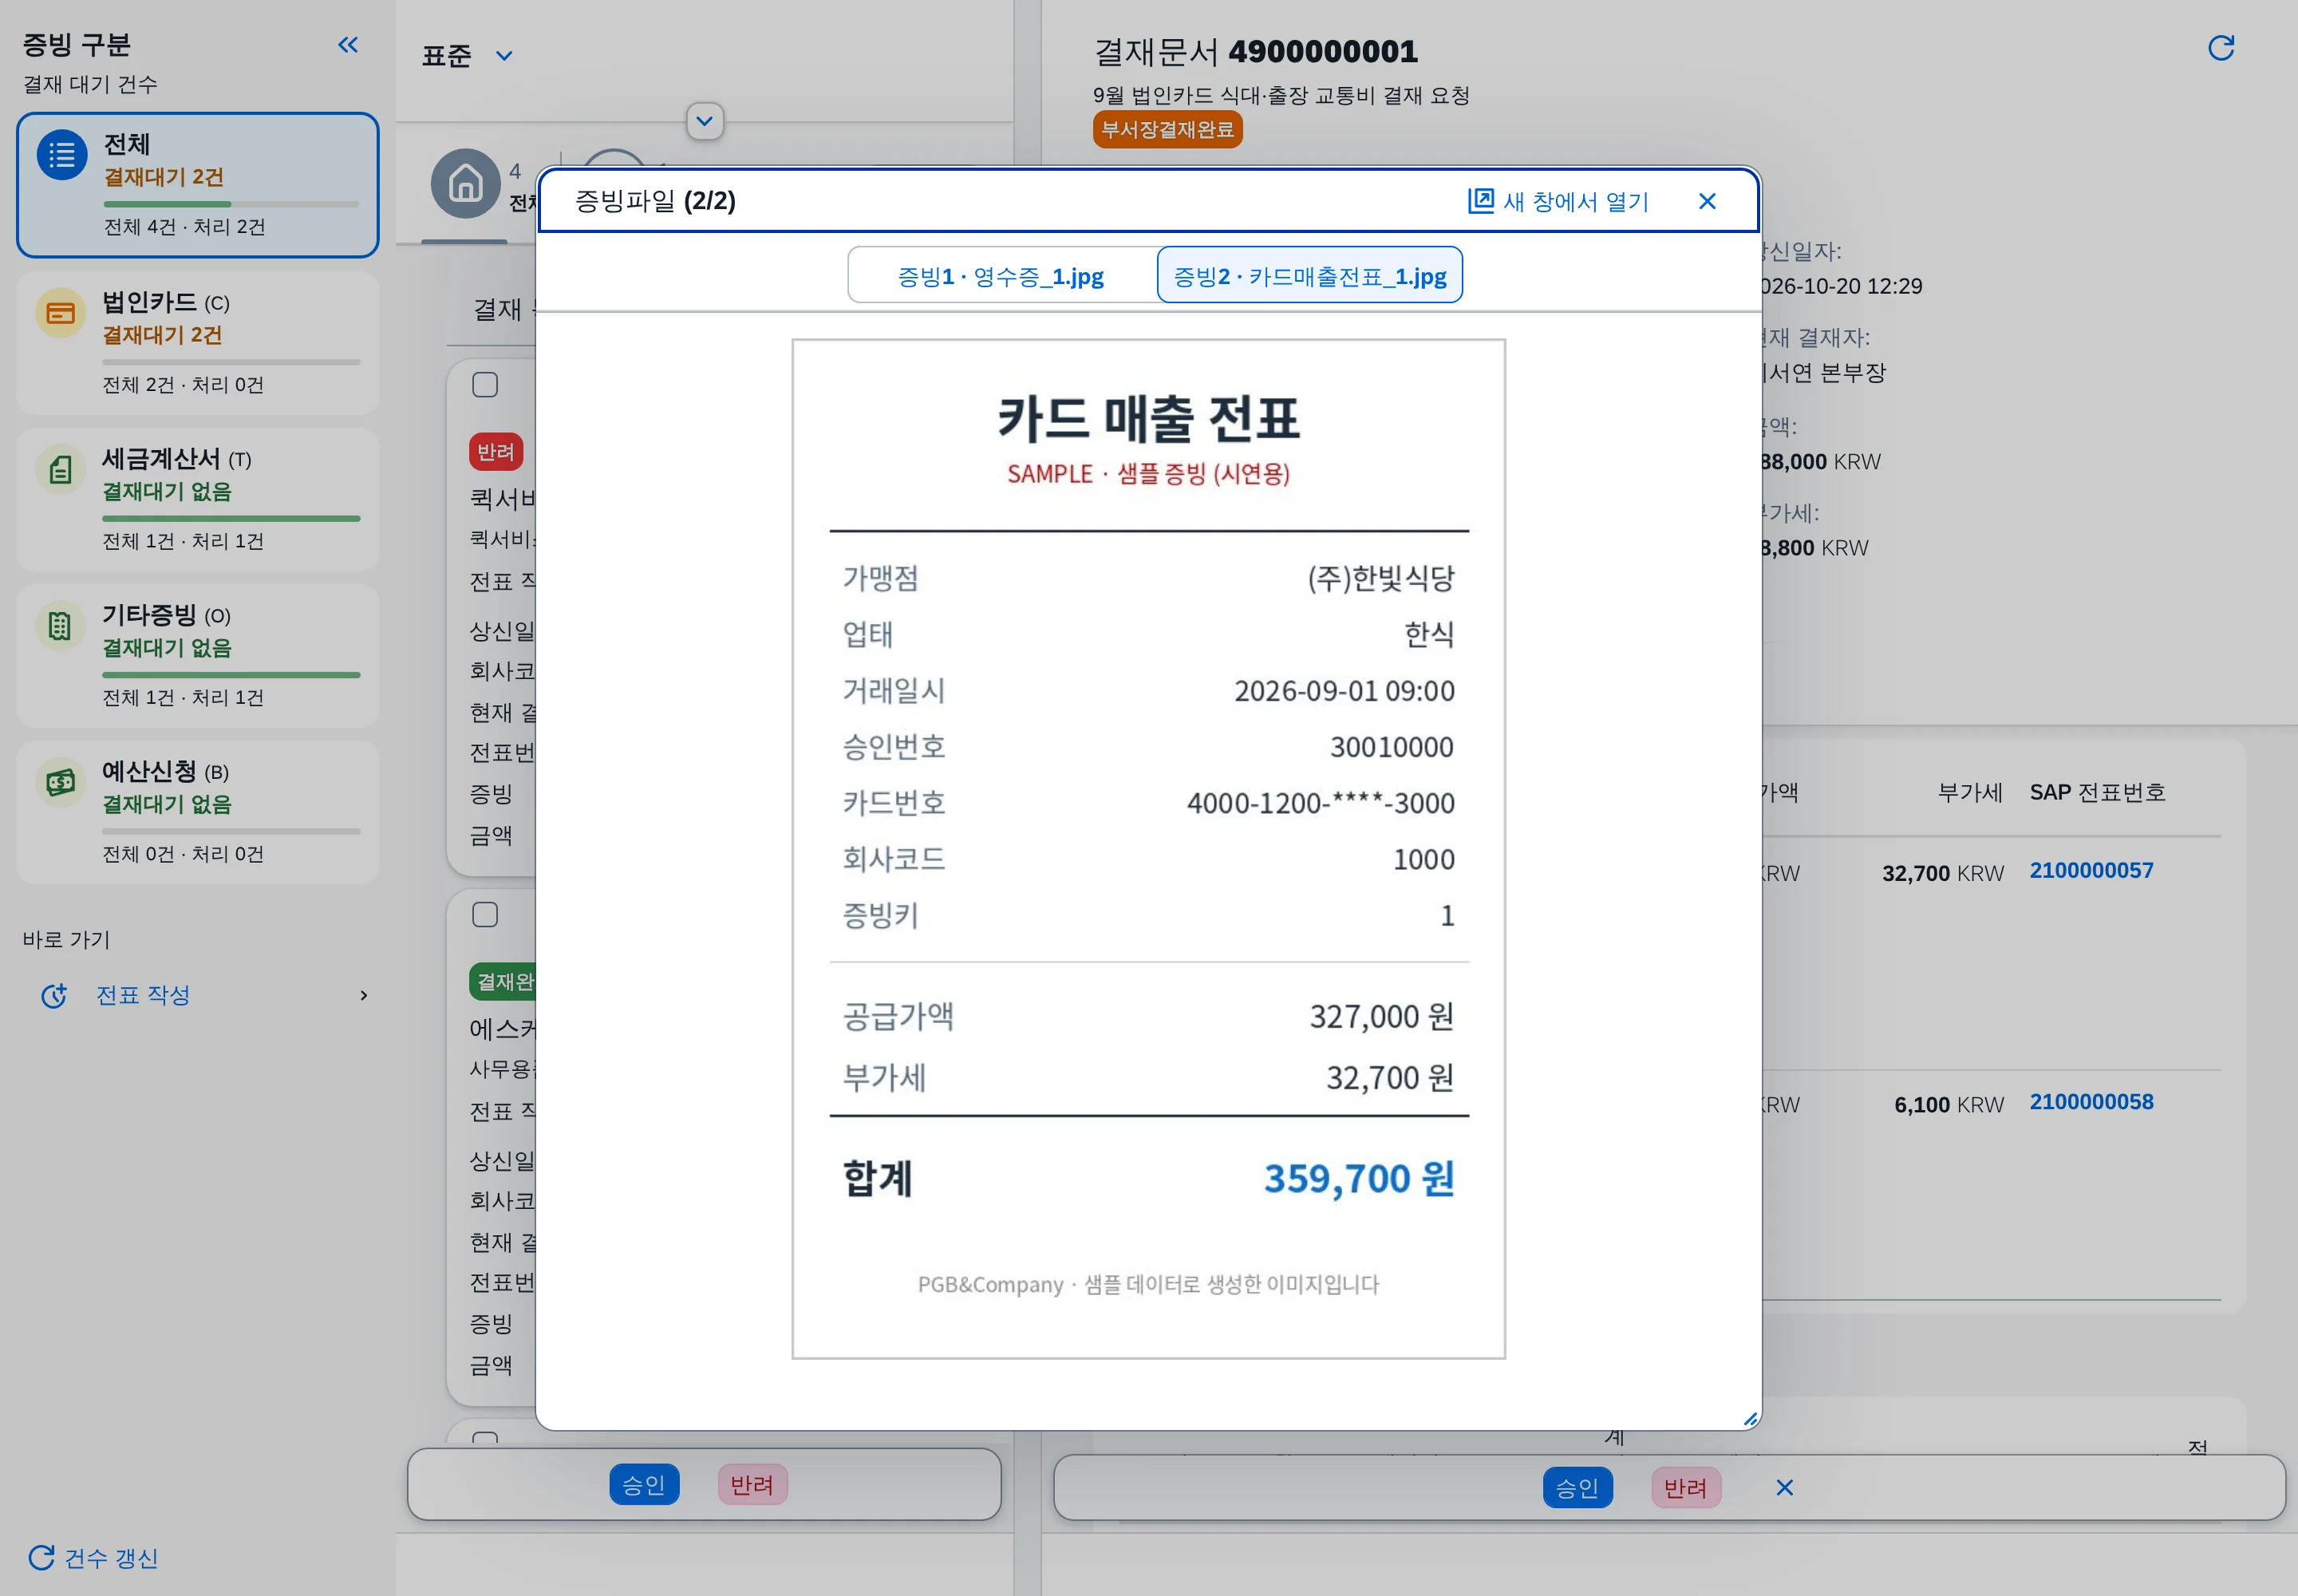Click the green 결재완료 status tag in list
The width and height of the screenshot is (2298, 1596).
coord(503,982)
